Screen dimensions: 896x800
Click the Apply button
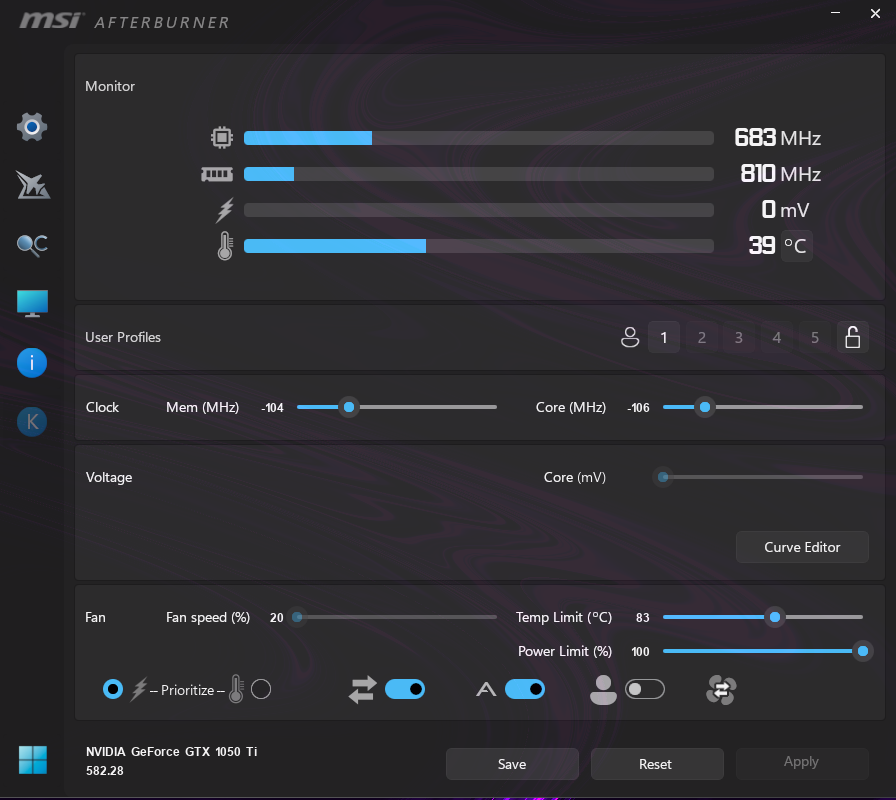coord(802,762)
